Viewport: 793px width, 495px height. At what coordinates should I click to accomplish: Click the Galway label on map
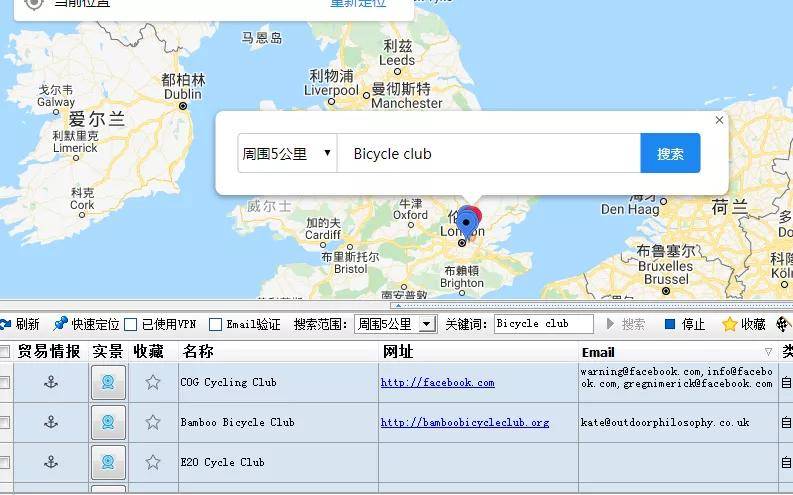tap(56, 102)
